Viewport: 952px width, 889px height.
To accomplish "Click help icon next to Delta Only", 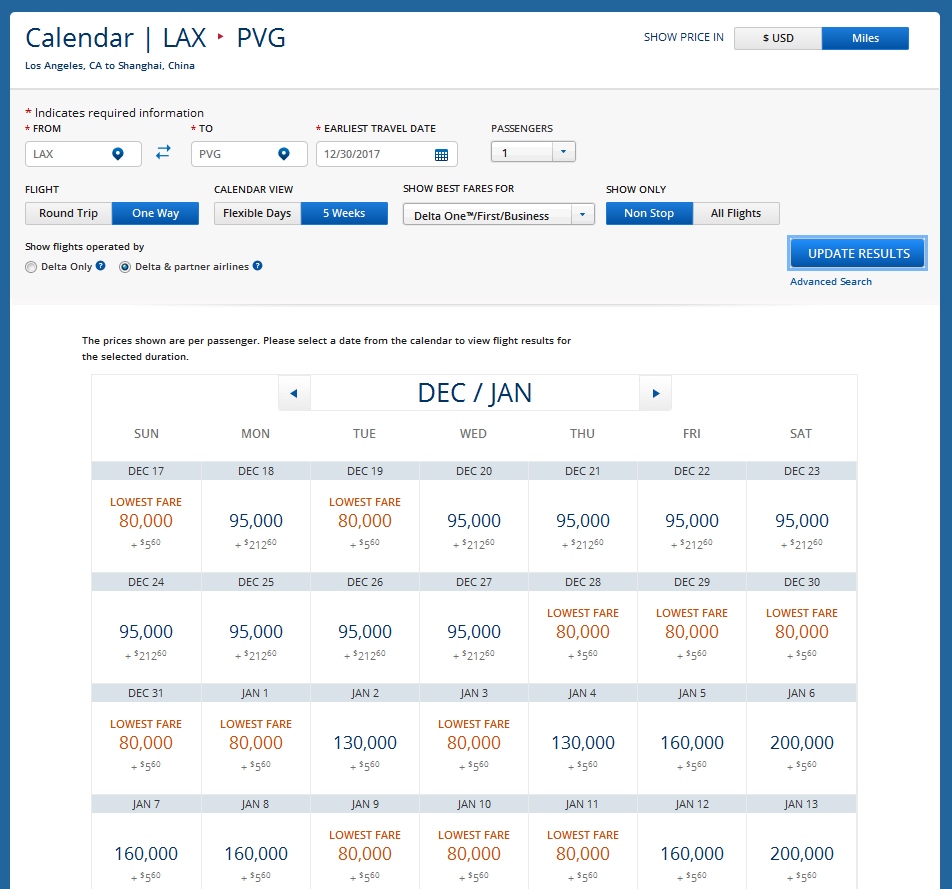I will click(x=101, y=267).
